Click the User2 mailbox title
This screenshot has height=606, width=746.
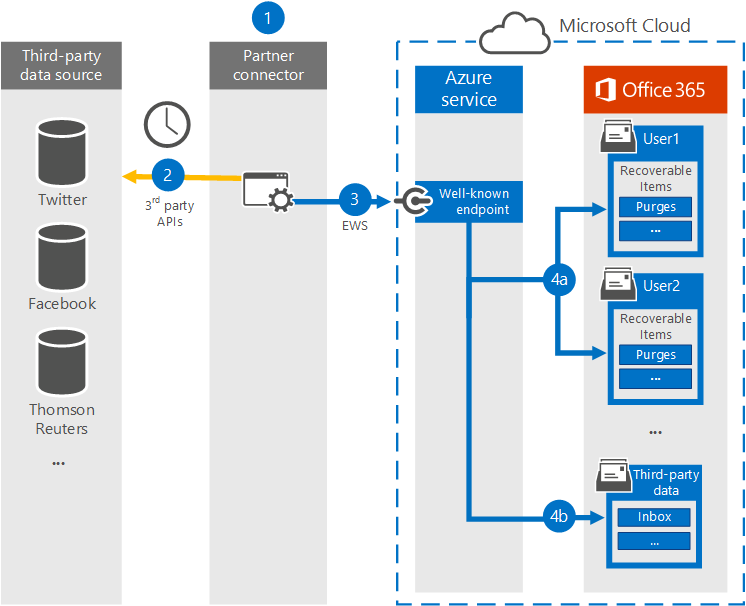point(661,286)
